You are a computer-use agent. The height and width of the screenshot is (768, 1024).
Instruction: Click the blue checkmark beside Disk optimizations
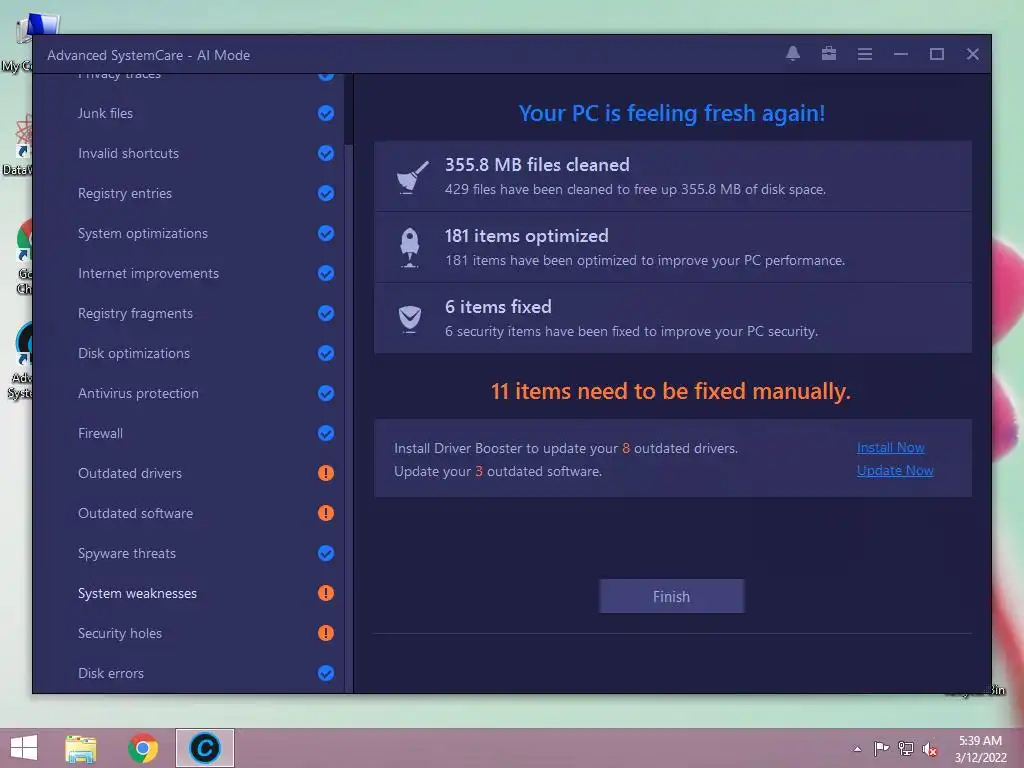coord(326,353)
